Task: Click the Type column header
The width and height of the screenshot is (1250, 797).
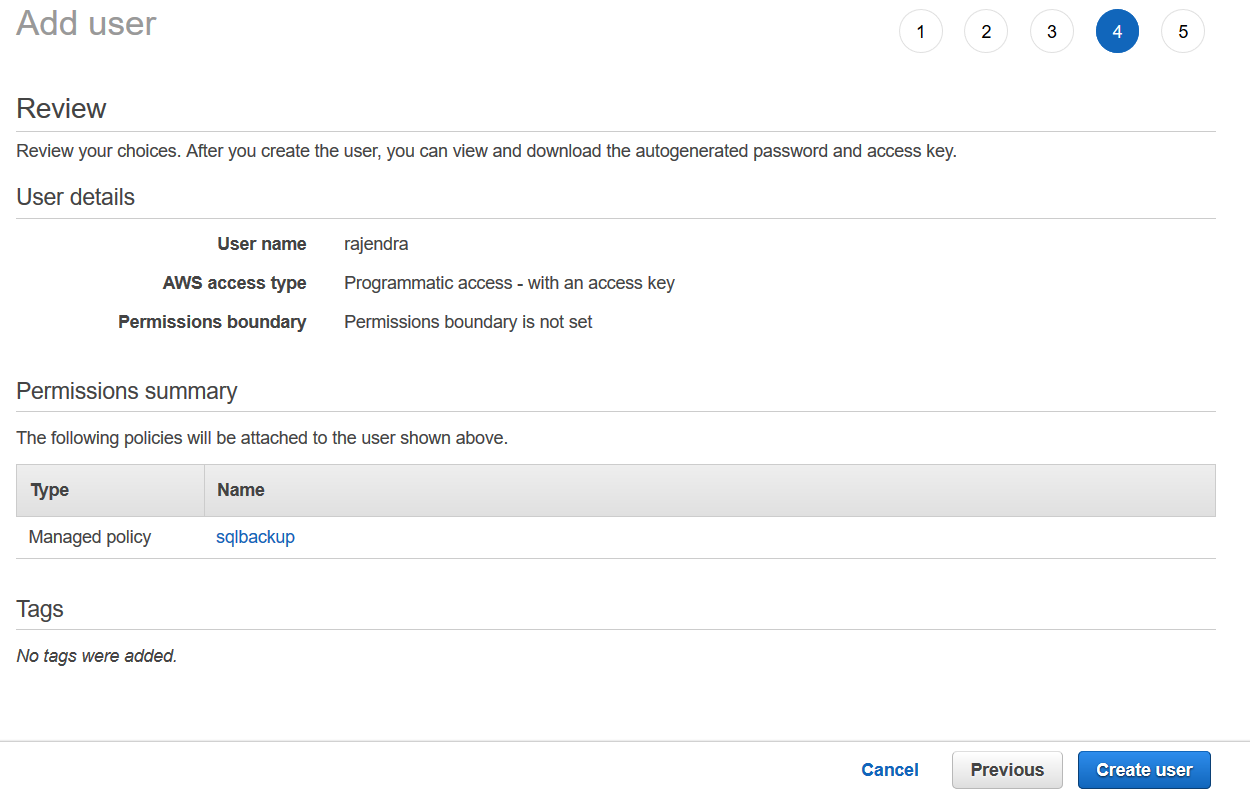Action: pyautogui.click(x=50, y=490)
